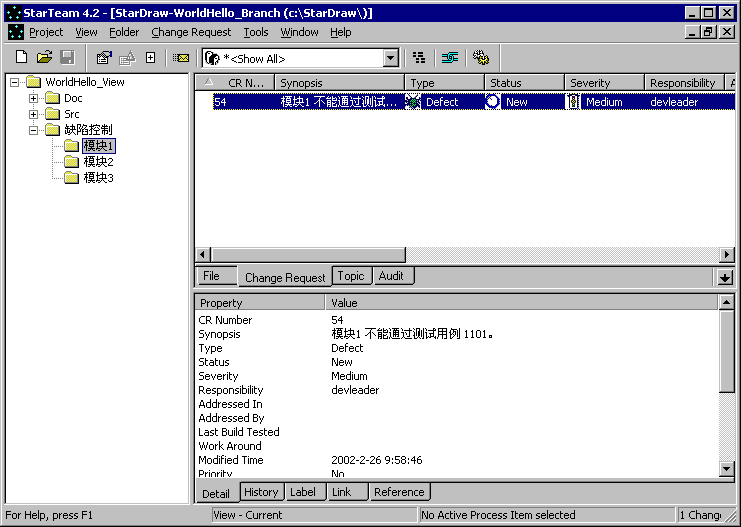Open item Properties toolbar icon
The image size is (741, 527).
104,58
